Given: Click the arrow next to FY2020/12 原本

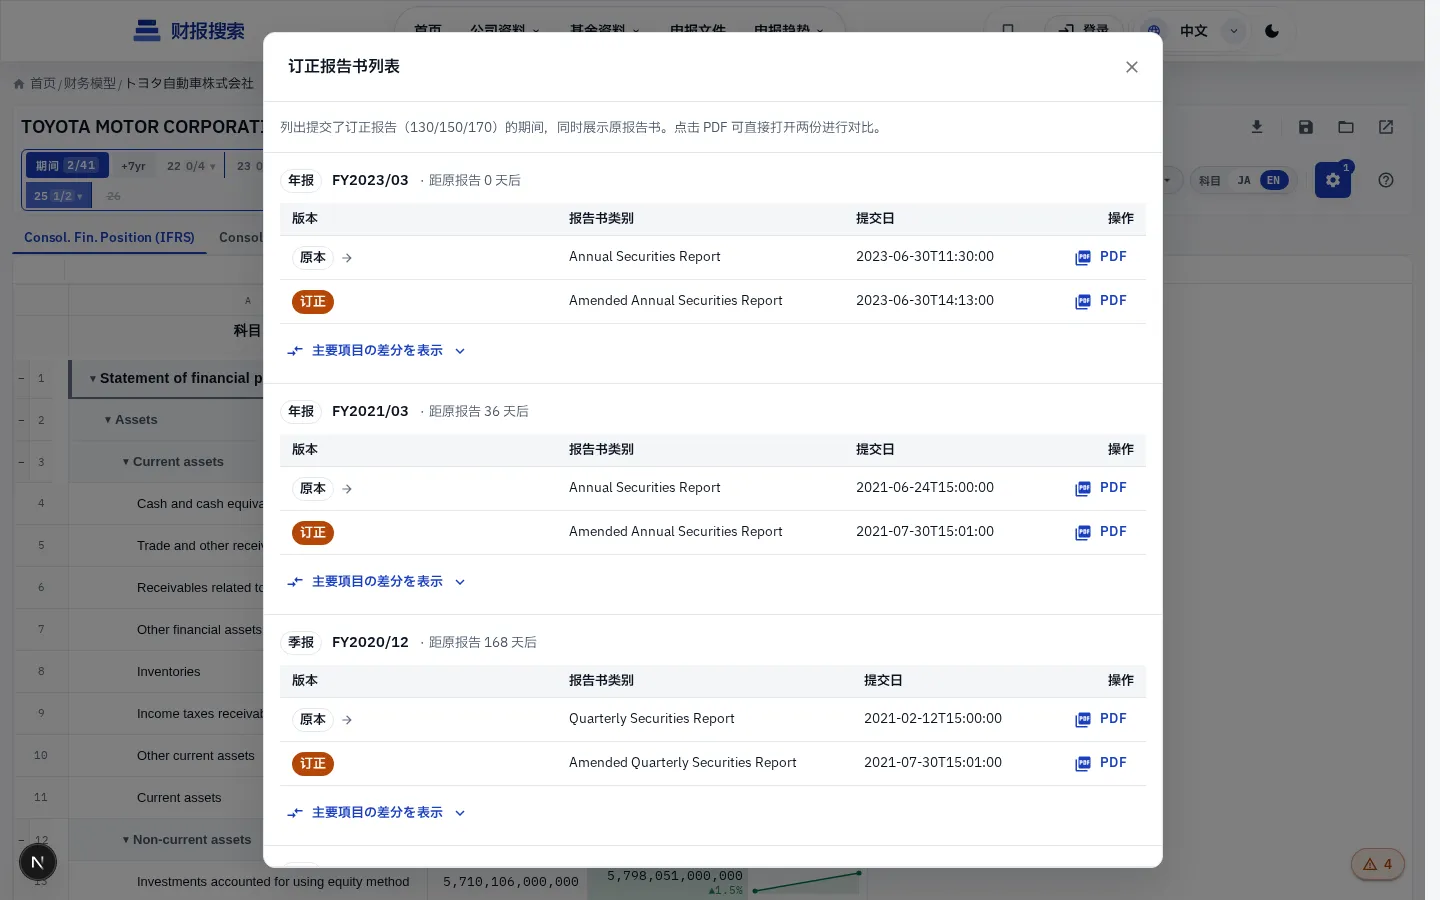Looking at the screenshot, I should point(347,720).
